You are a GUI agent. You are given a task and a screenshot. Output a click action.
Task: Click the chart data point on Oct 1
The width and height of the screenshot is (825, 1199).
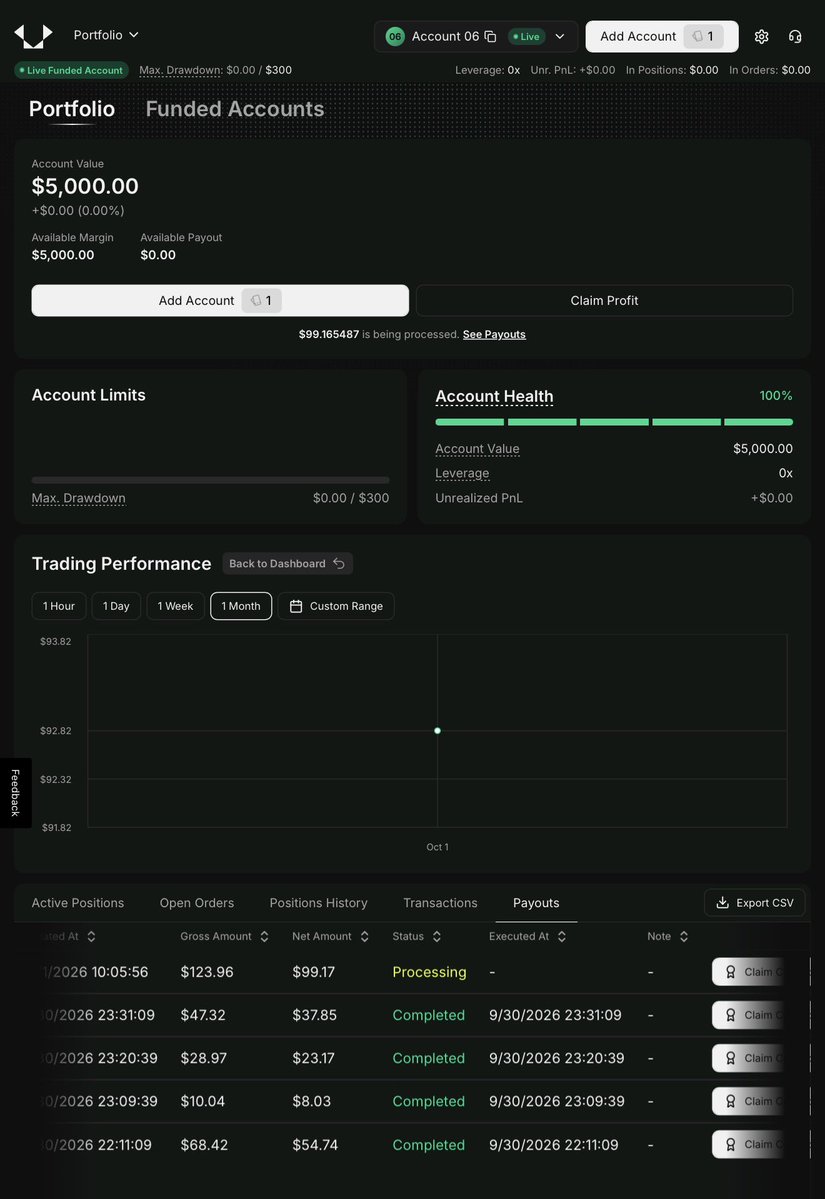pyautogui.click(x=437, y=731)
